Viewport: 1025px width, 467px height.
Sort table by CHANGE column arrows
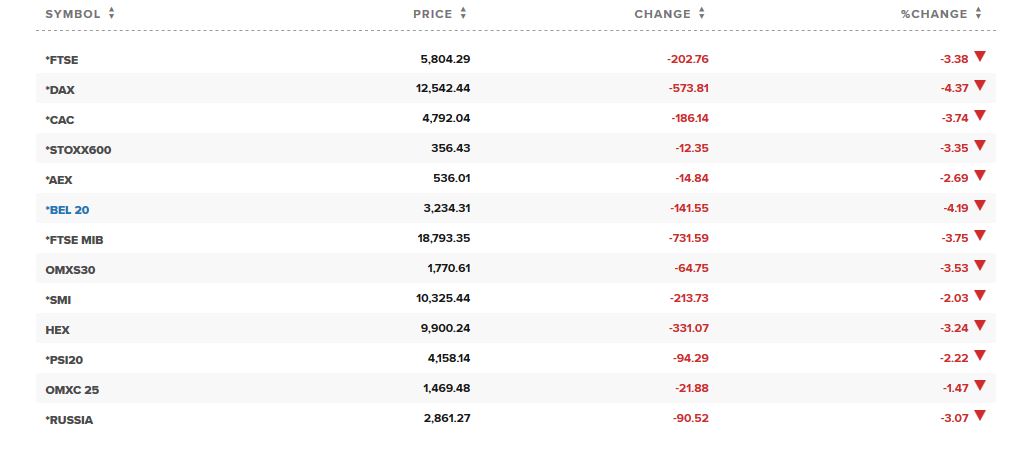pos(702,13)
